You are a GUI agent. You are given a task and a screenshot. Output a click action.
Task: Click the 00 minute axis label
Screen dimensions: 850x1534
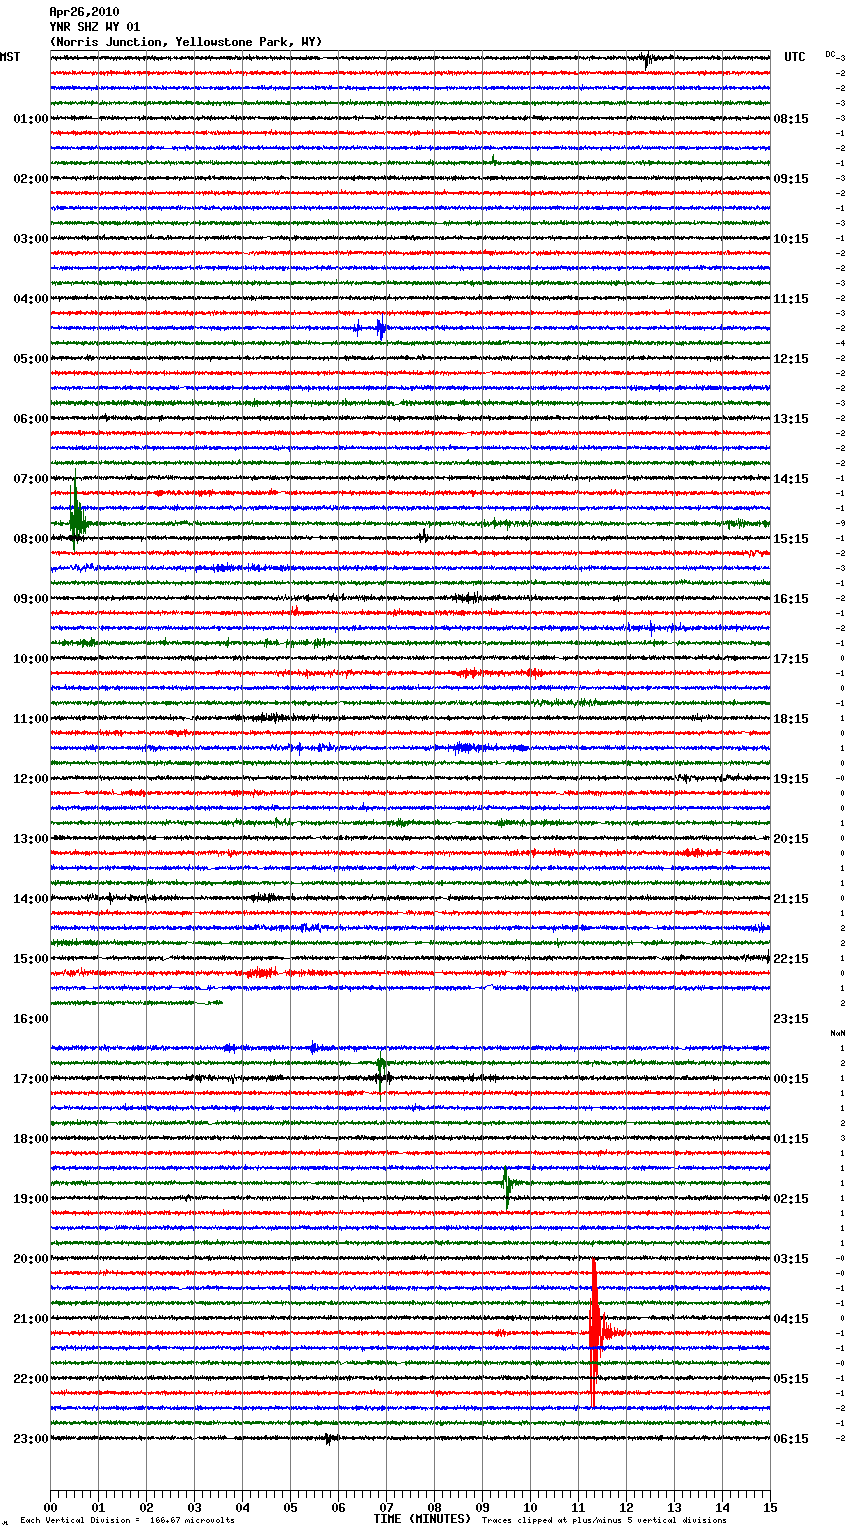coord(50,1507)
